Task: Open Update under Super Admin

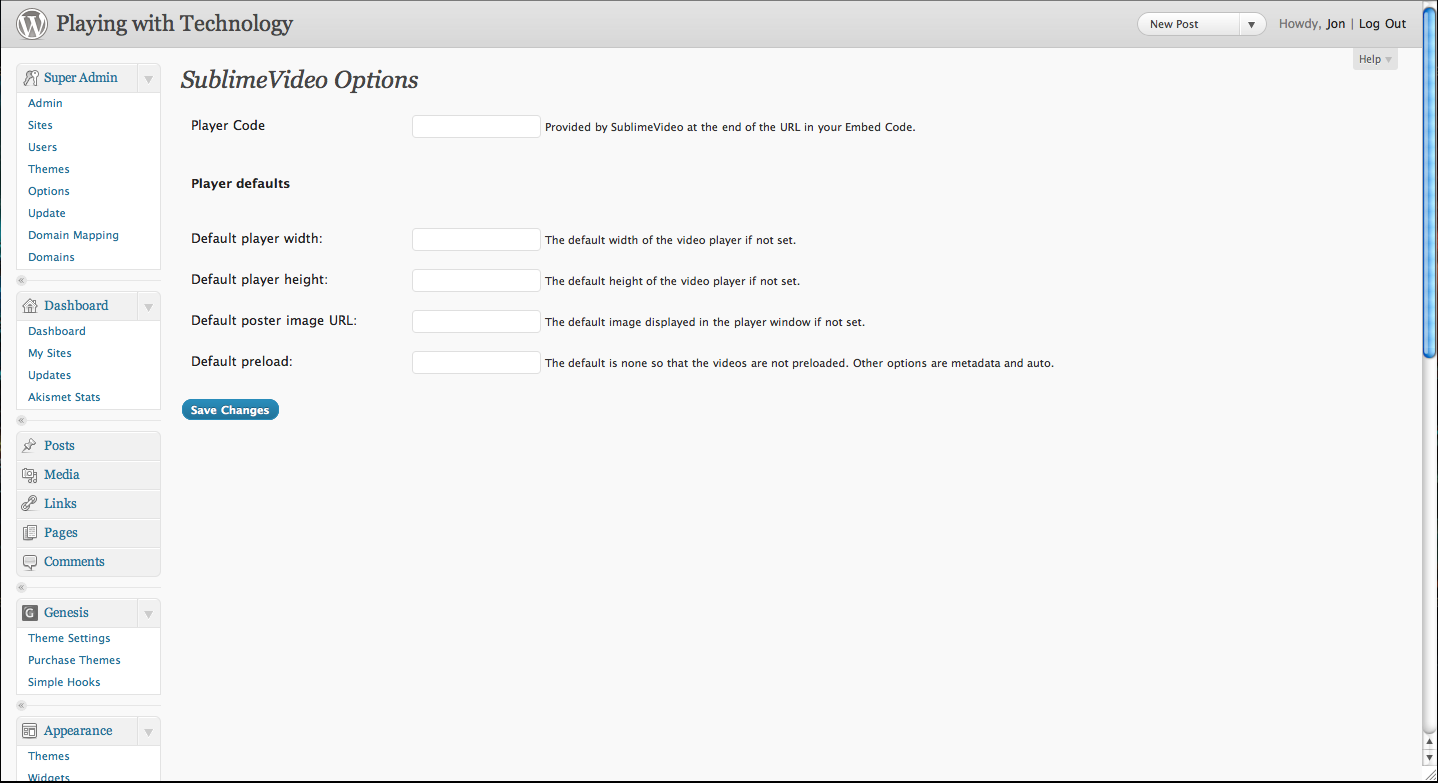Action: (47, 213)
